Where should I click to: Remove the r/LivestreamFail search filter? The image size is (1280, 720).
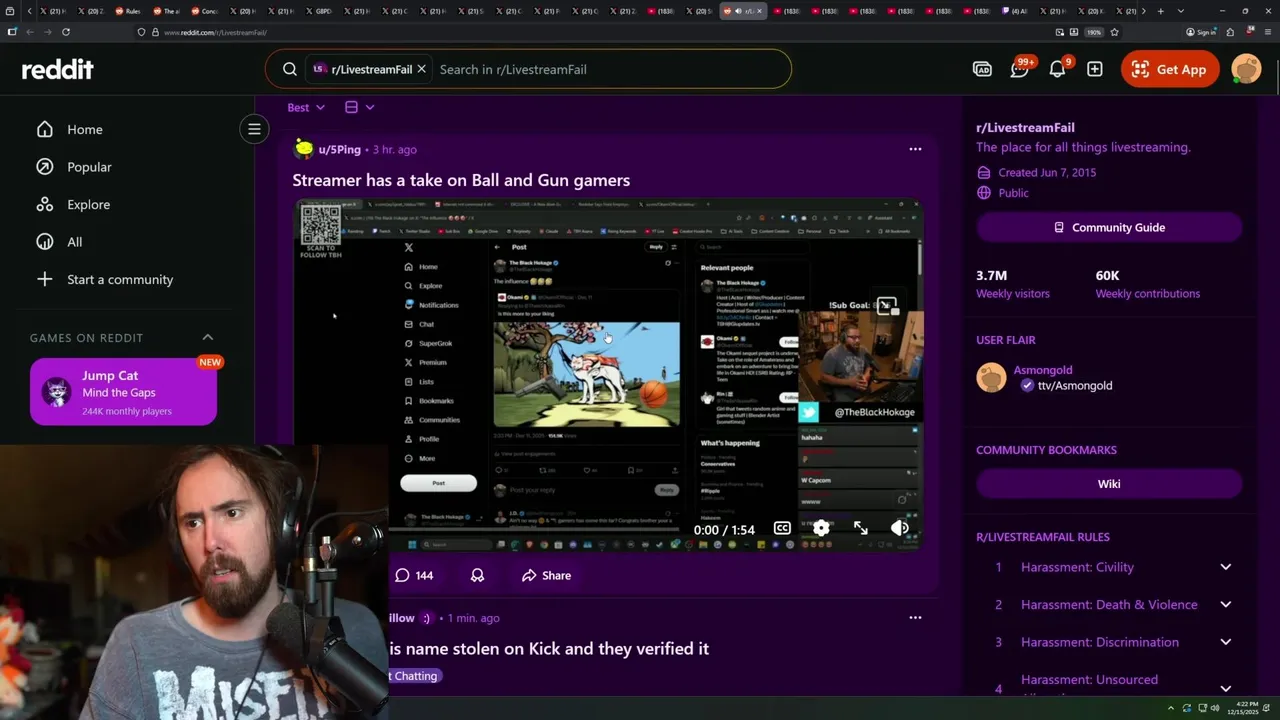pos(421,69)
